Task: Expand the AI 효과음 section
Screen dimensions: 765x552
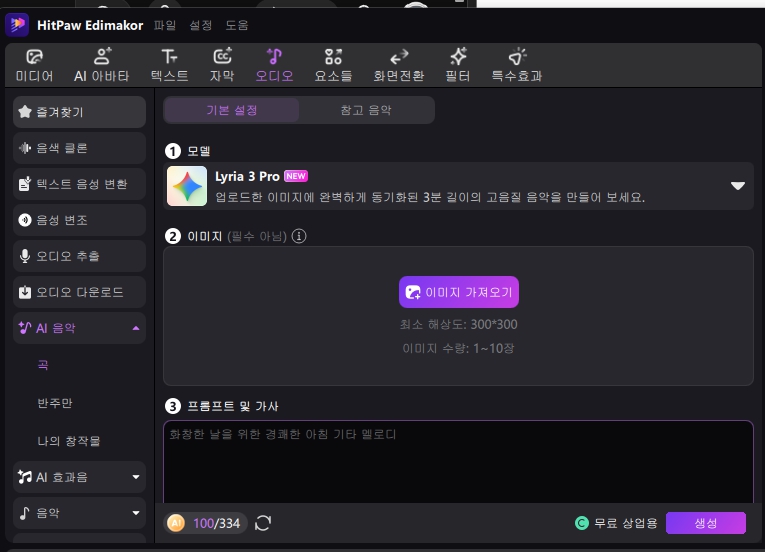Action: coord(136,477)
